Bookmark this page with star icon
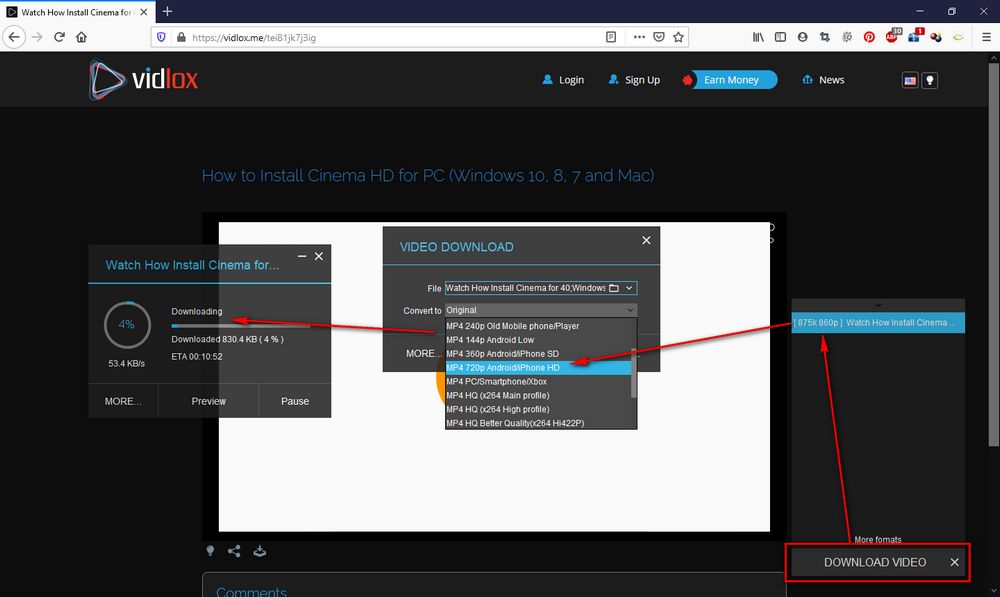Image resolution: width=1000 pixels, height=597 pixels. click(x=679, y=37)
